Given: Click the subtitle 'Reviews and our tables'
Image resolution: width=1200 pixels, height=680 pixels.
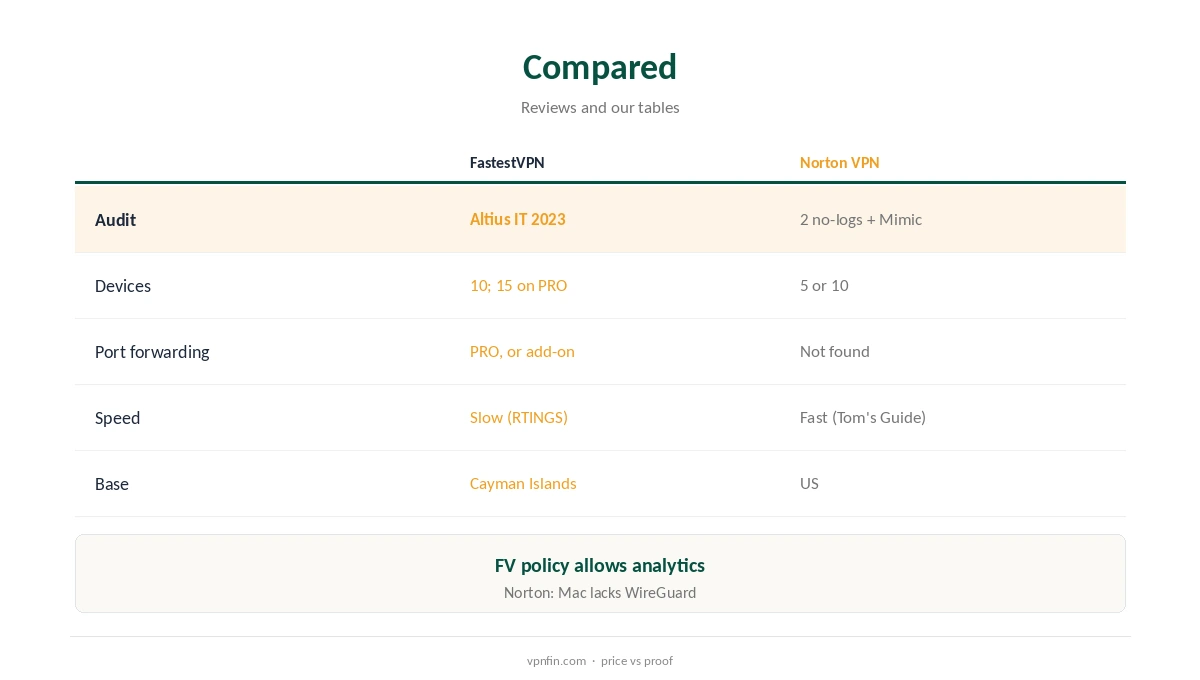Looking at the screenshot, I should pos(600,107).
